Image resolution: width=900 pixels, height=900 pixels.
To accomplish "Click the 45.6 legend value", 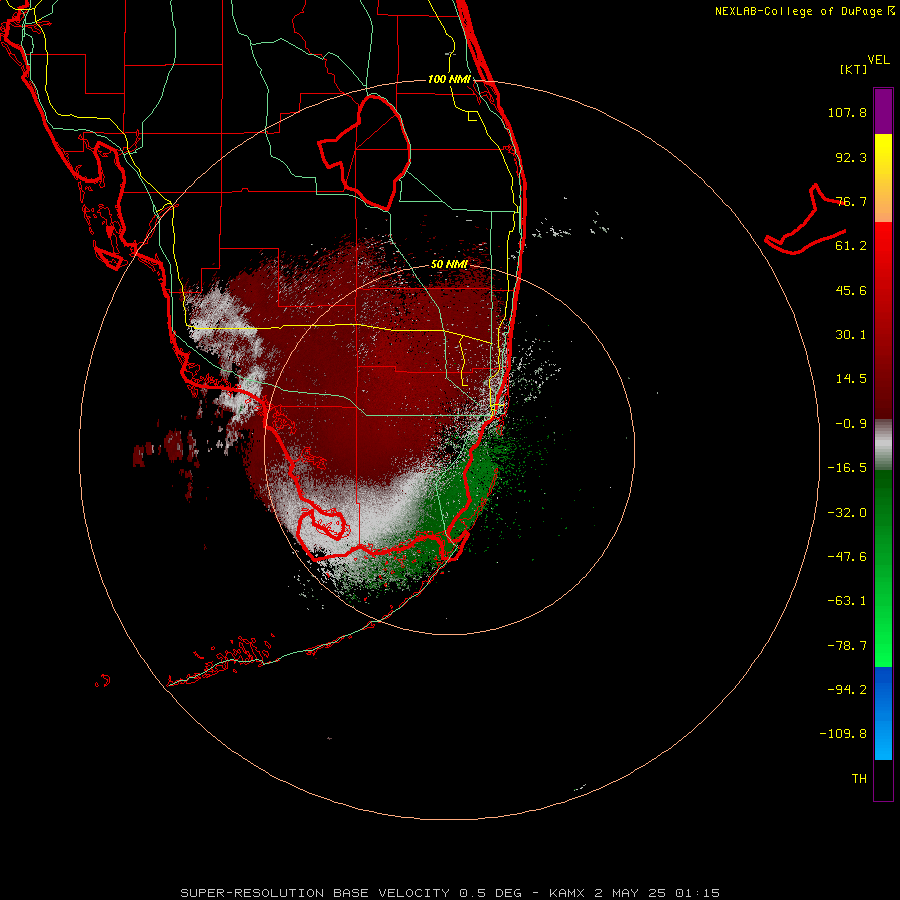I will pyautogui.click(x=851, y=290).
